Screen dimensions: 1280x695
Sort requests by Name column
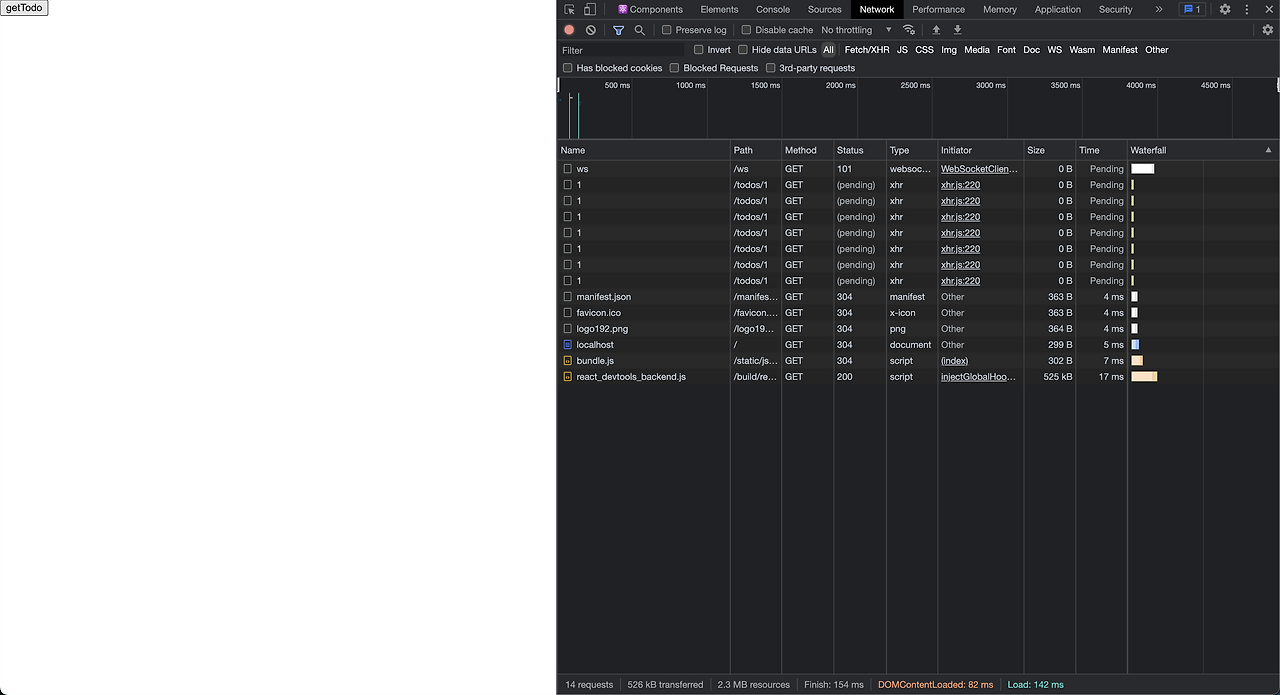(644, 150)
